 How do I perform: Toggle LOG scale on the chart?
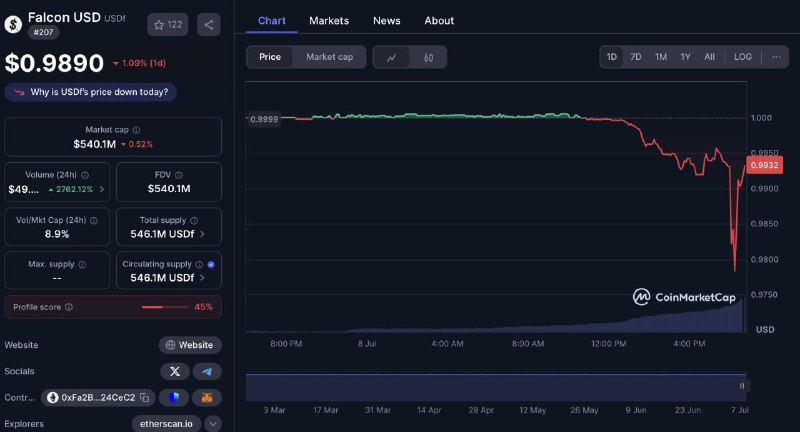[743, 57]
